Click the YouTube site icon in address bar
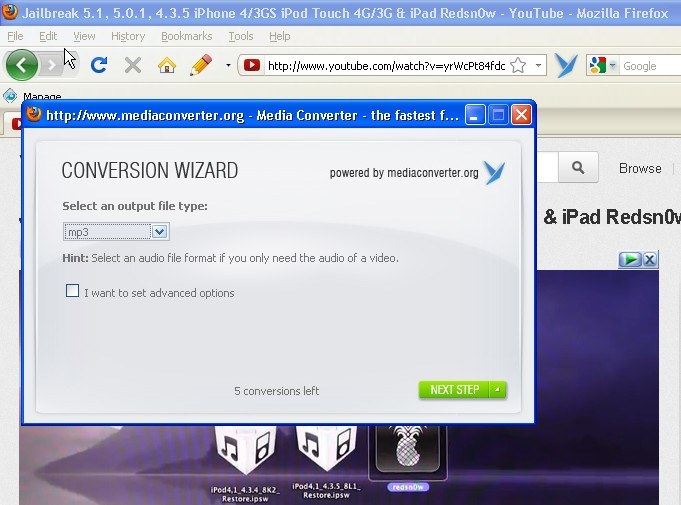The width and height of the screenshot is (681, 505). tap(252, 66)
